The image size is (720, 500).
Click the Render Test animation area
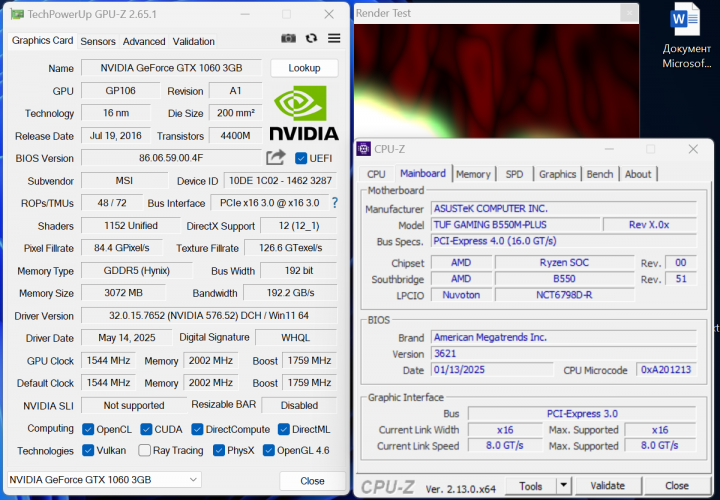pos(496,81)
